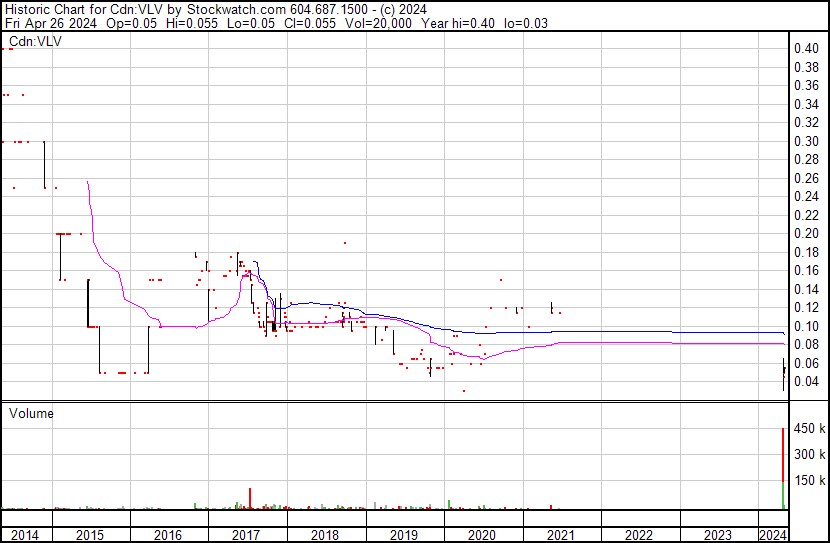Select the 2024 year label on the time axis
Image resolution: width=830 pixels, height=543 pixels.
click(772, 535)
